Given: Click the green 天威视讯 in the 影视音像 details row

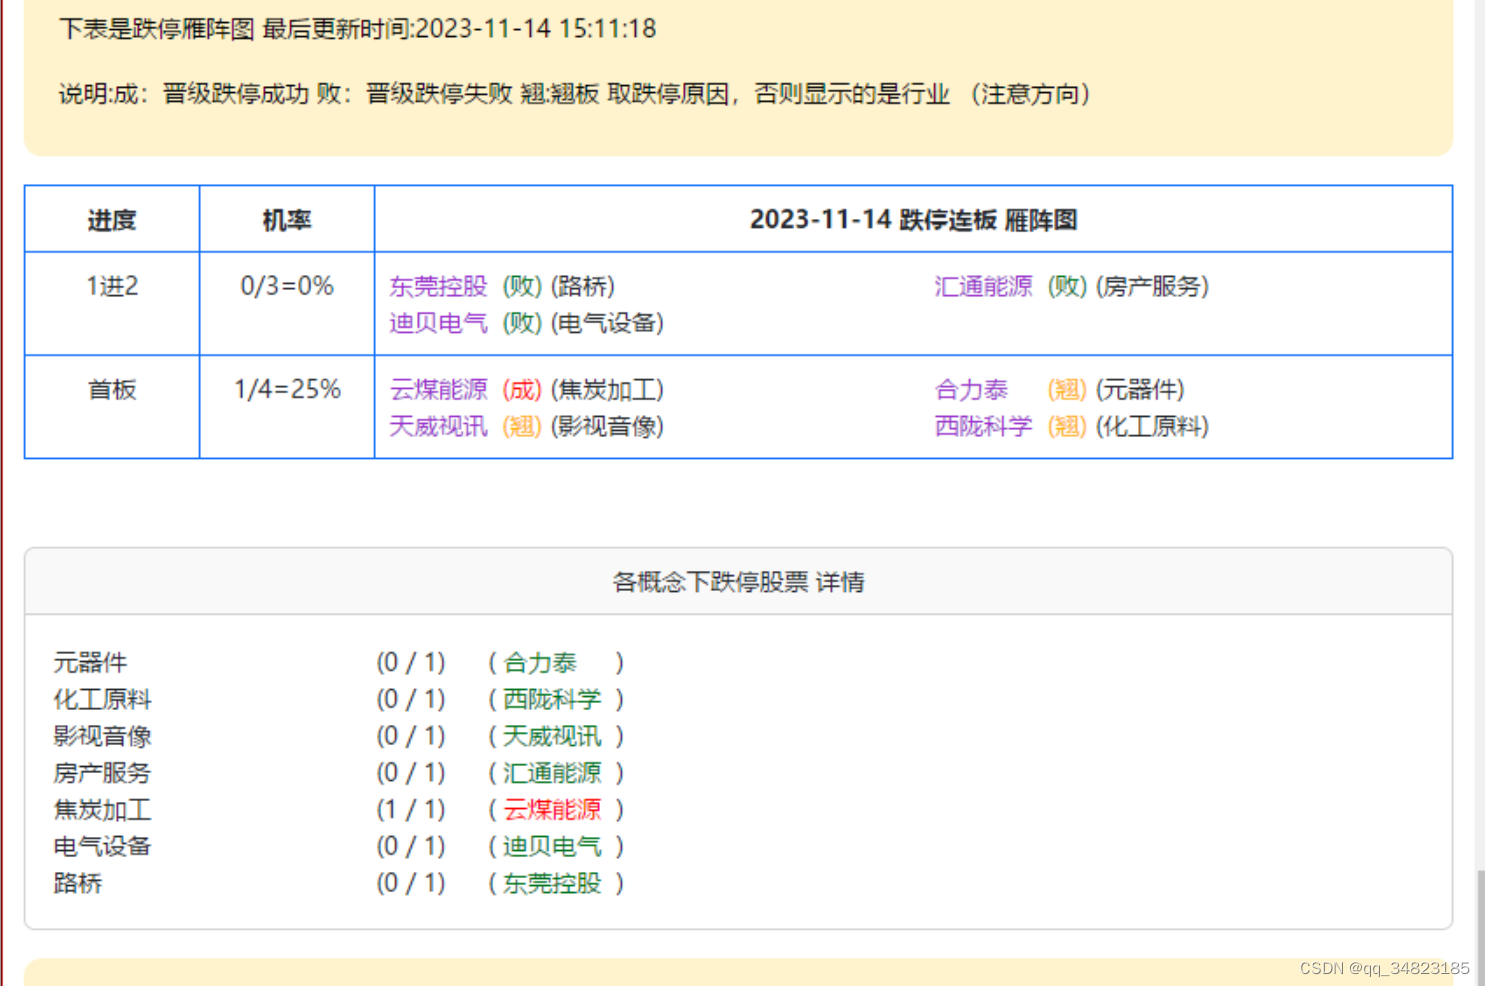Looking at the screenshot, I should click(x=552, y=737).
